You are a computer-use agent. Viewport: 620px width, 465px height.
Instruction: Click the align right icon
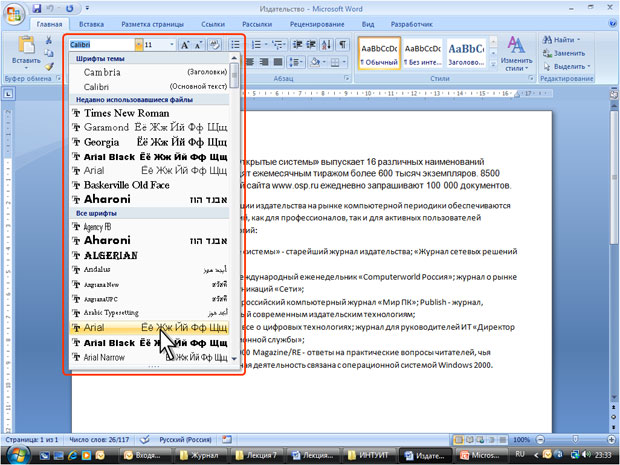264,62
